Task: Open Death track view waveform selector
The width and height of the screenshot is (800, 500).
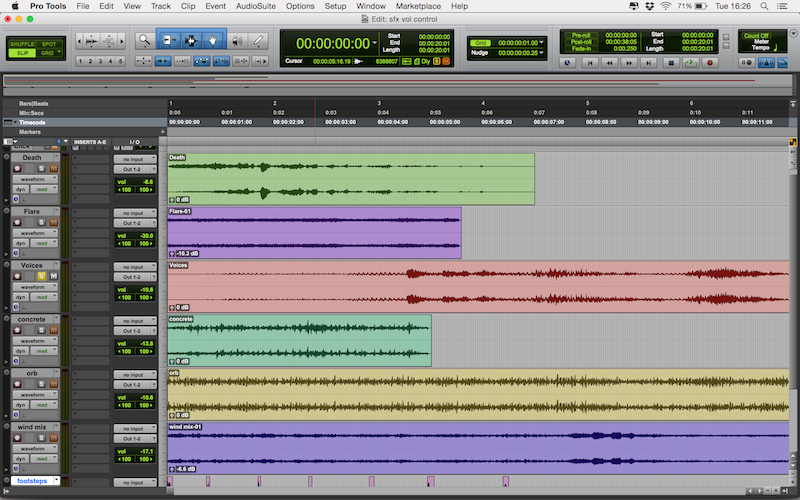Action: (x=35, y=179)
